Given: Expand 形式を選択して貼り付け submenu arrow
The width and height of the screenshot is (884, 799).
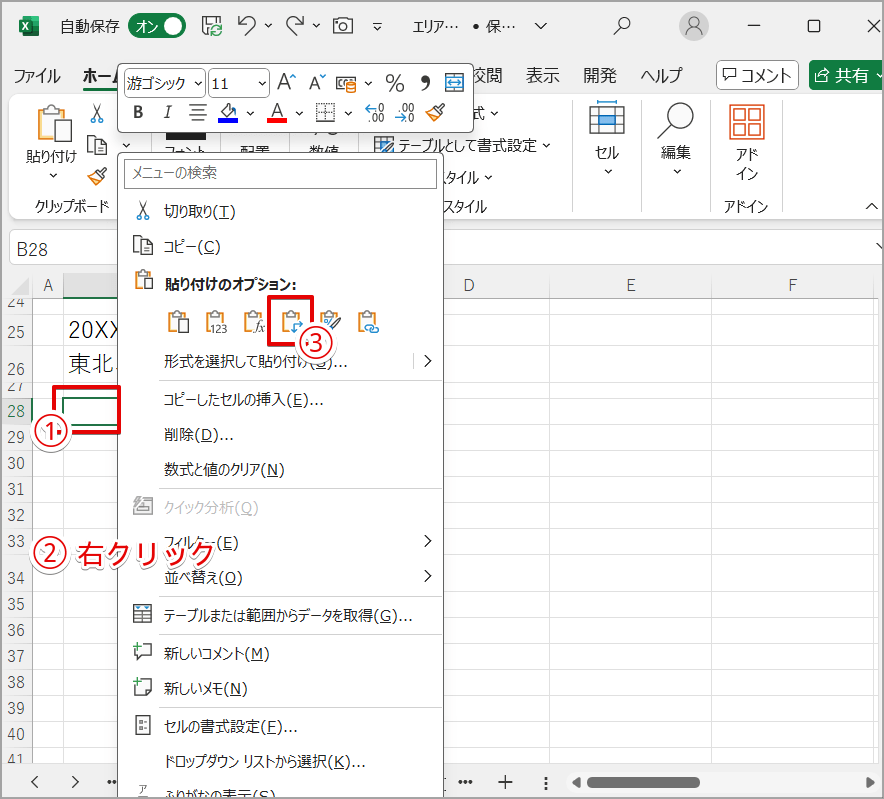Looking at the screenshot, I should pos(428,361).
